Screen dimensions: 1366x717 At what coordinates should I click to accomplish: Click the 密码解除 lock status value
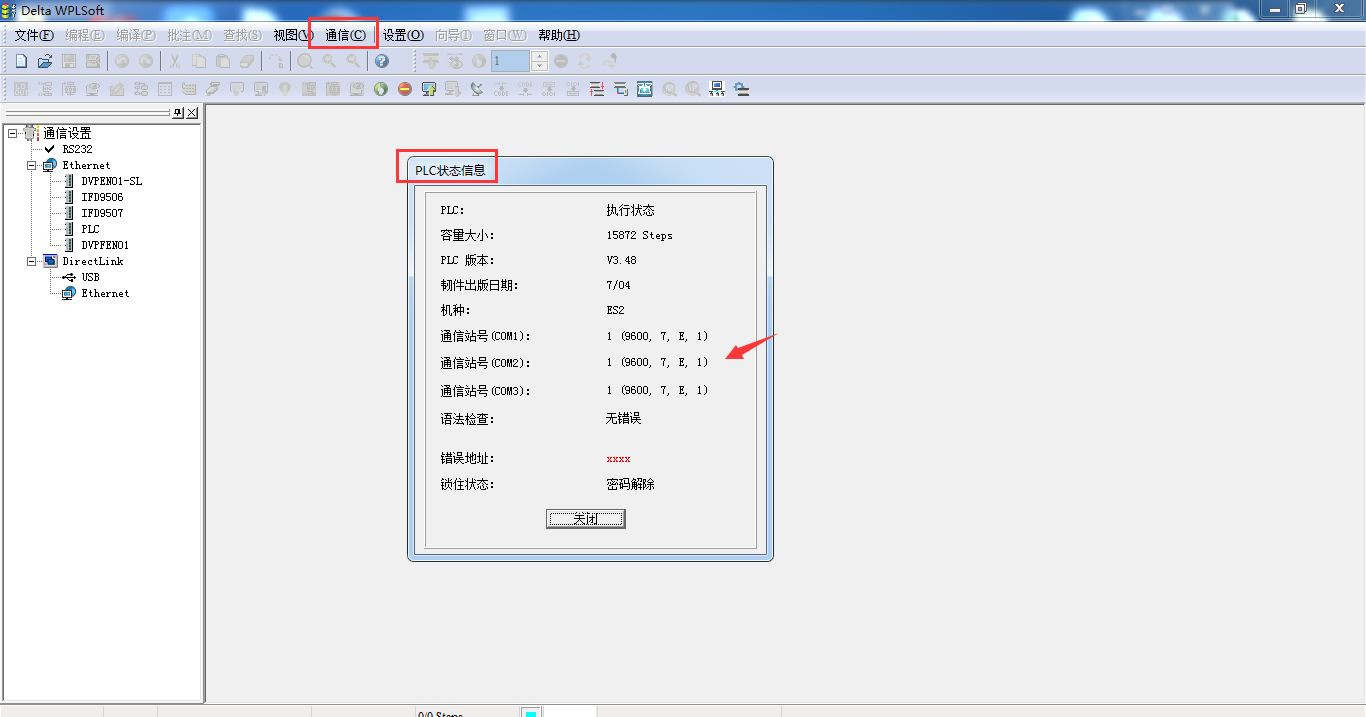coord(630,485)
